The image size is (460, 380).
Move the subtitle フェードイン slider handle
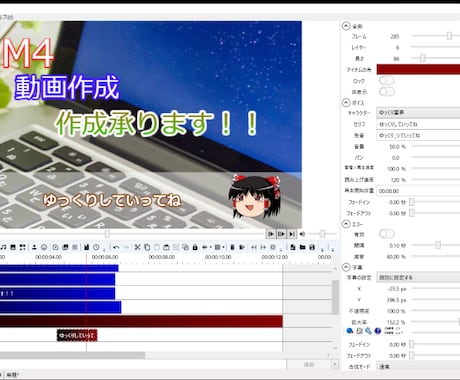[x=412, y=344]
